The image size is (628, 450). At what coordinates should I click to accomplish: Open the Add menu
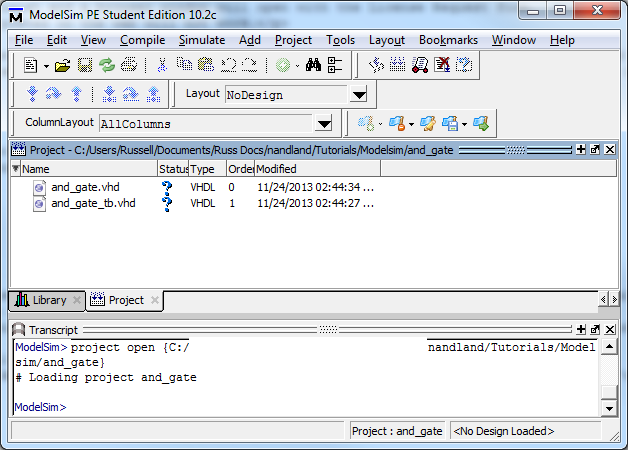tap(250, 40)
